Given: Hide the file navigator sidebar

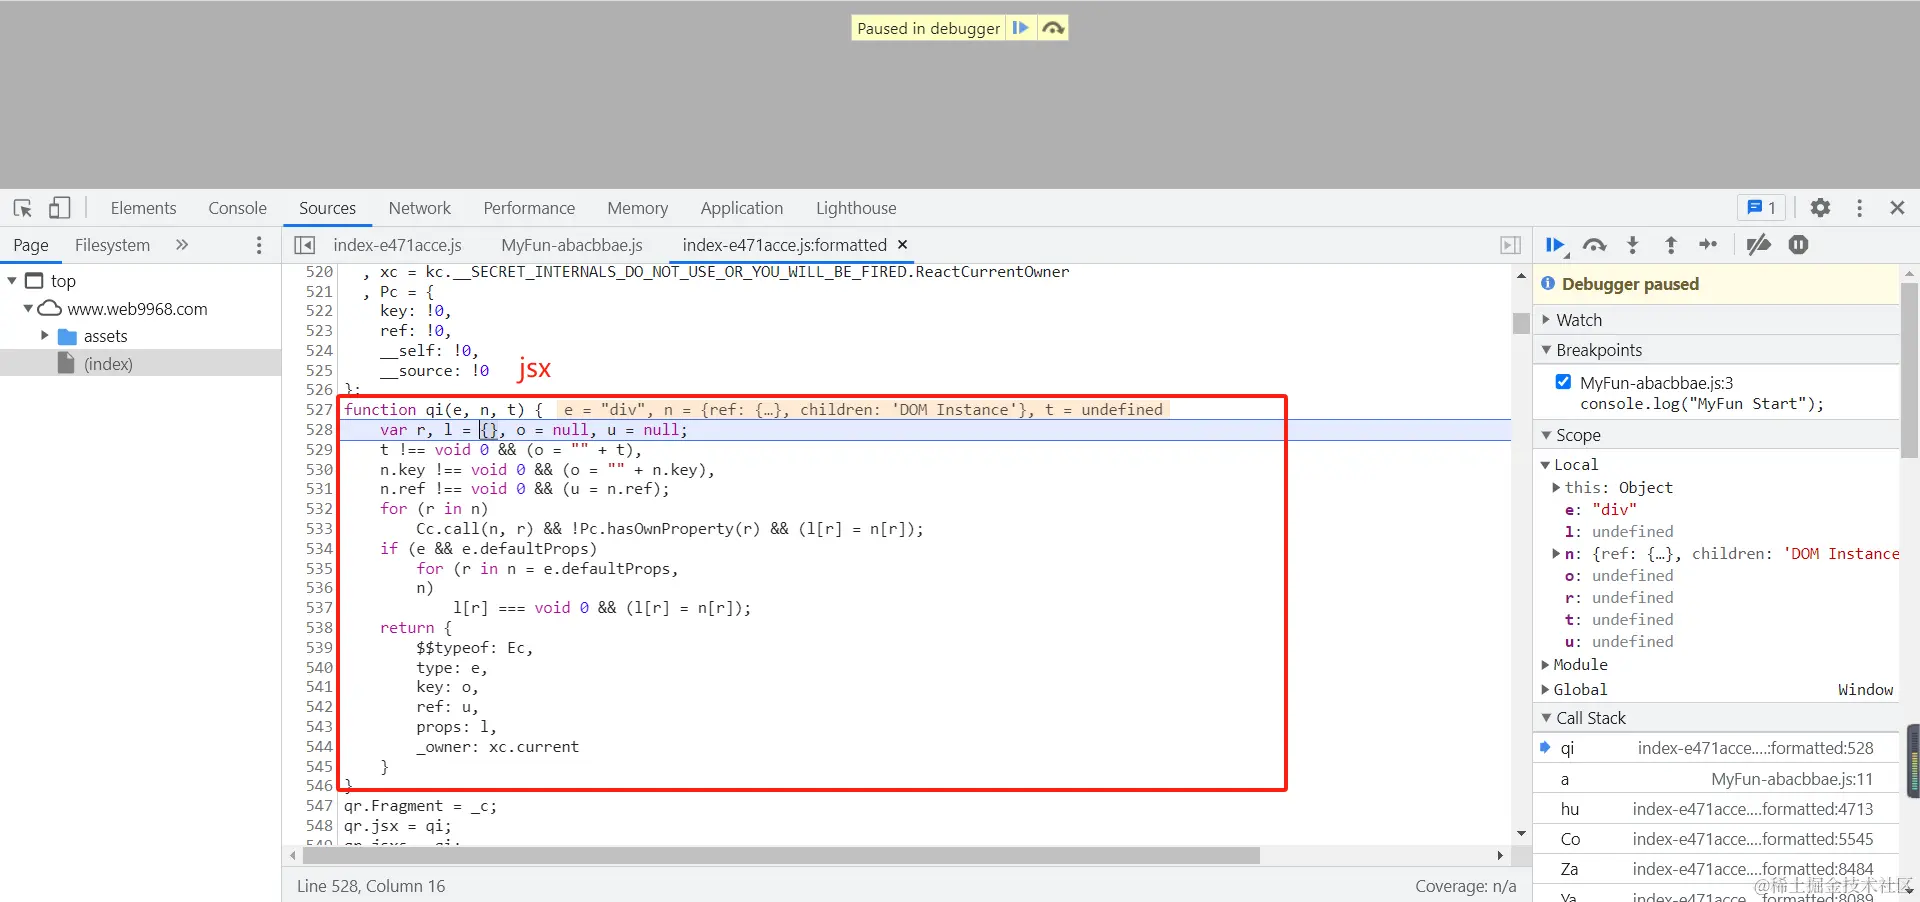Looking at the screenshot, I should tap(305, 245).
